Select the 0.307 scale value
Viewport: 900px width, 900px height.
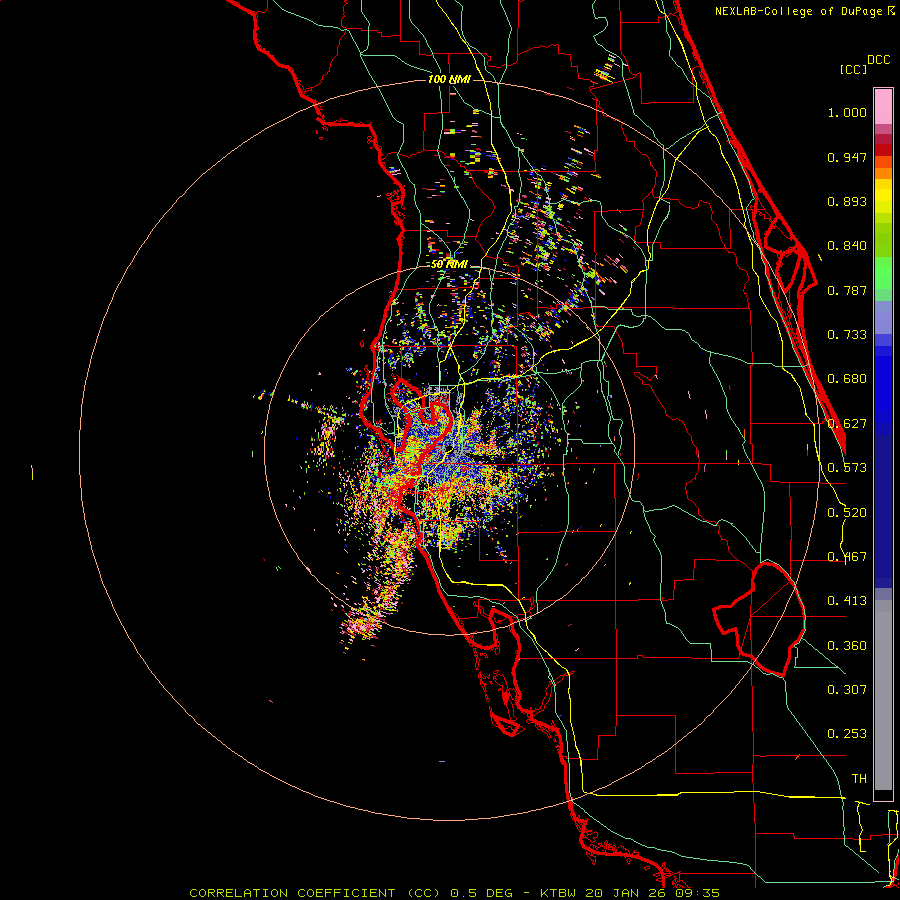(x=847, y=690)
